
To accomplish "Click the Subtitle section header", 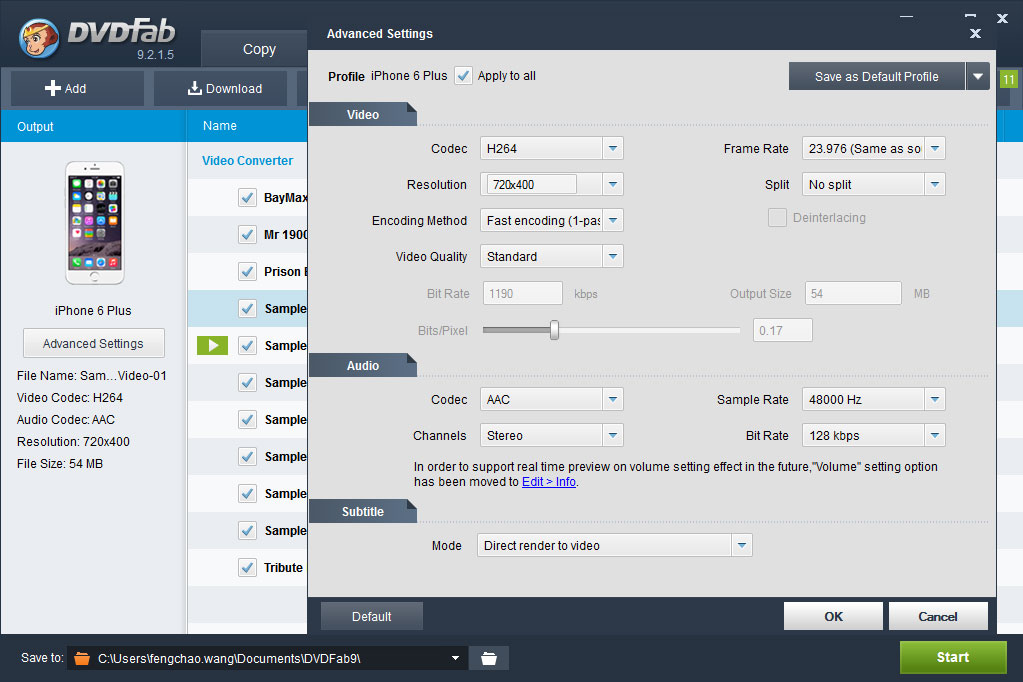I will pyautogui.click(x=363, y=512).
